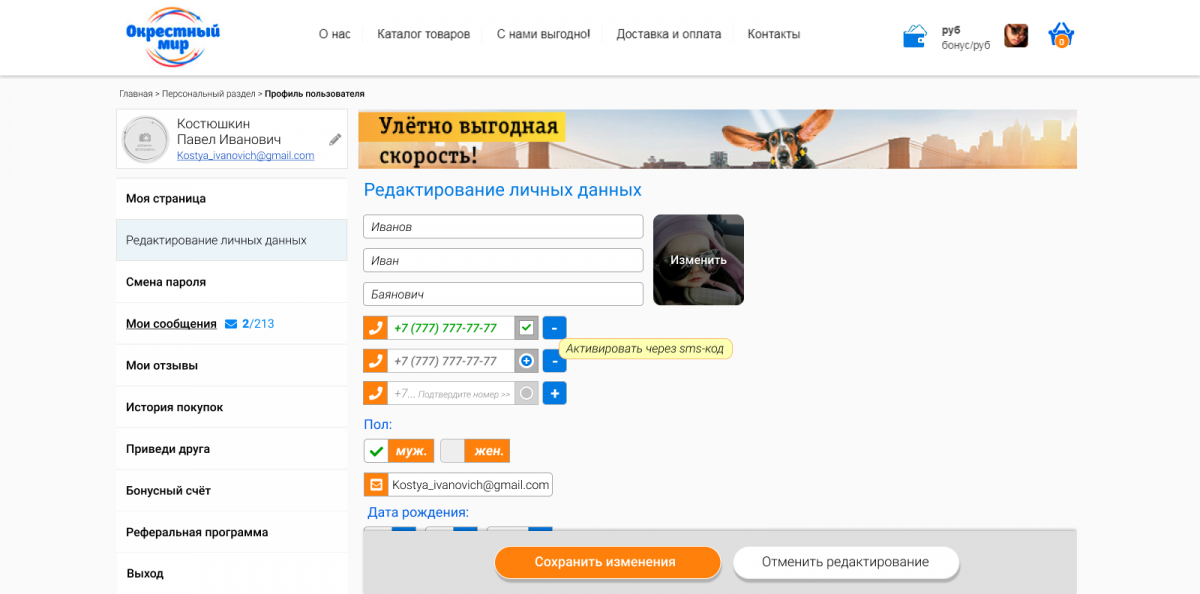Open Смена пароля in sidebar

coord(166,282)
